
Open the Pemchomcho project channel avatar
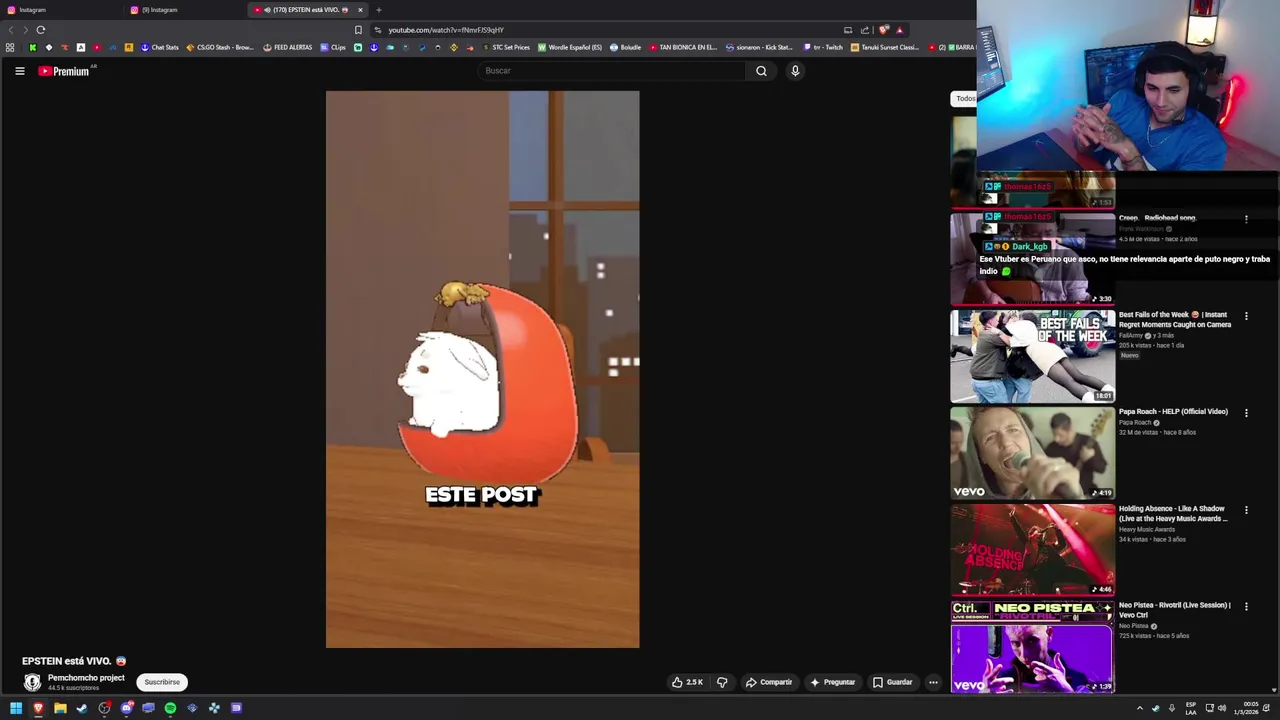coord(32,682)
